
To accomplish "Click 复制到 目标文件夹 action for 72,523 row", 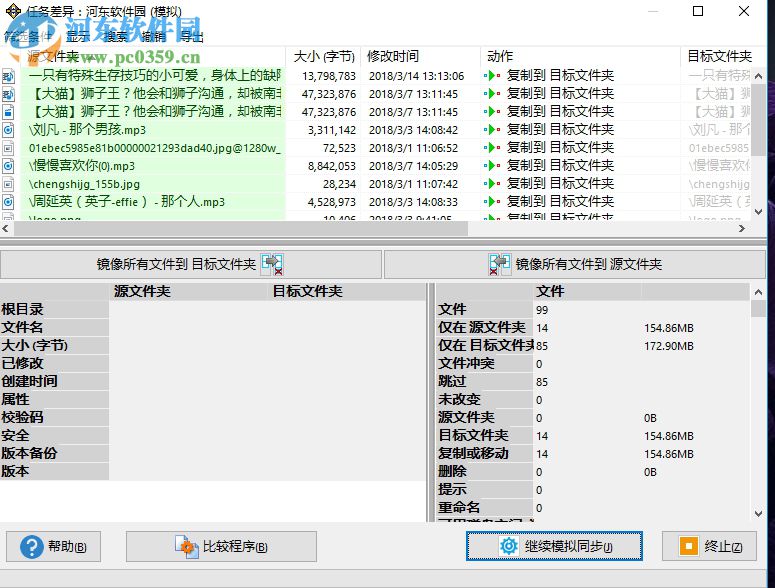I will [560, 148].
